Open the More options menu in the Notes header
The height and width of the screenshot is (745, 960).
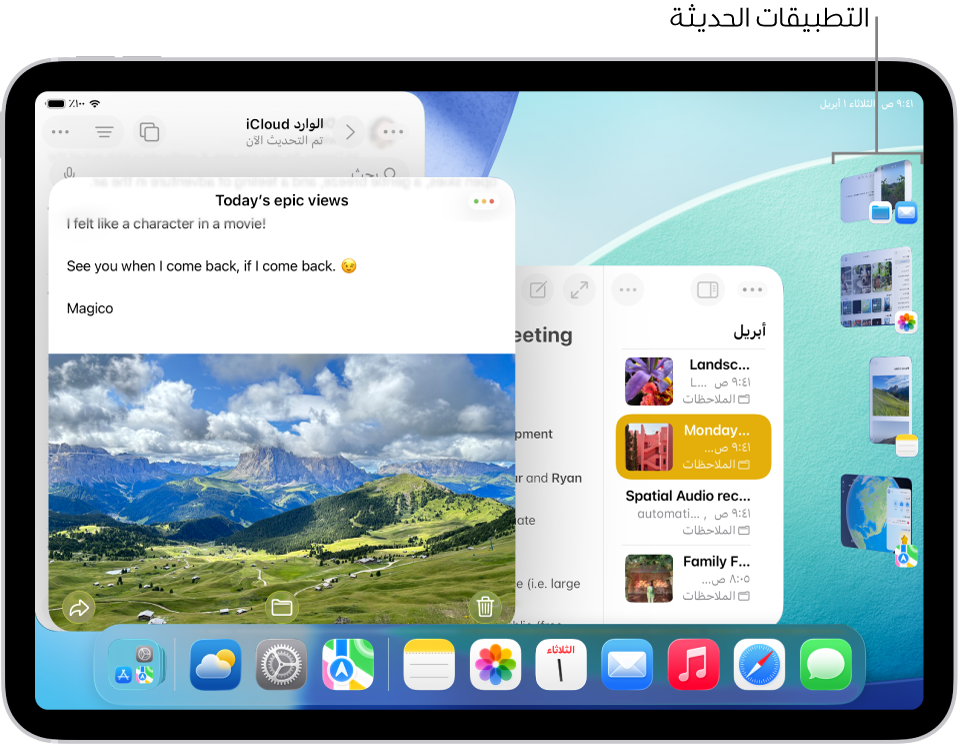pos(752,289)
